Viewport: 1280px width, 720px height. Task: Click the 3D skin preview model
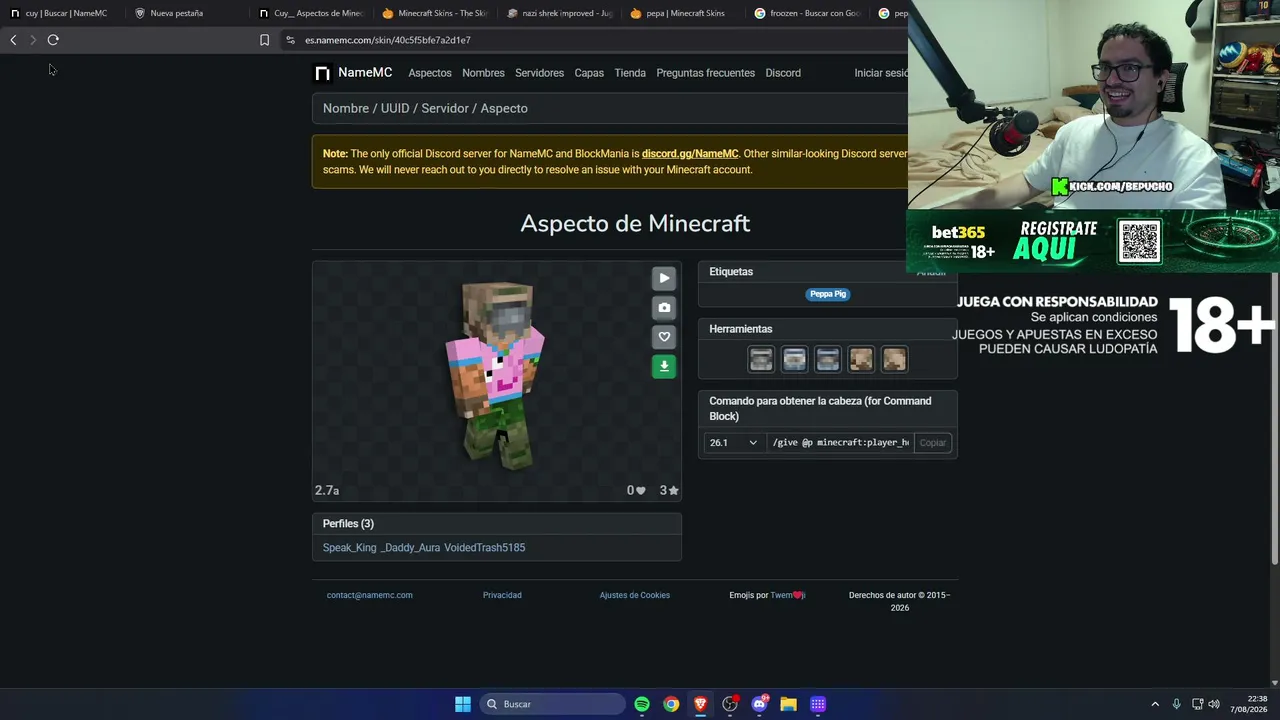496,377
